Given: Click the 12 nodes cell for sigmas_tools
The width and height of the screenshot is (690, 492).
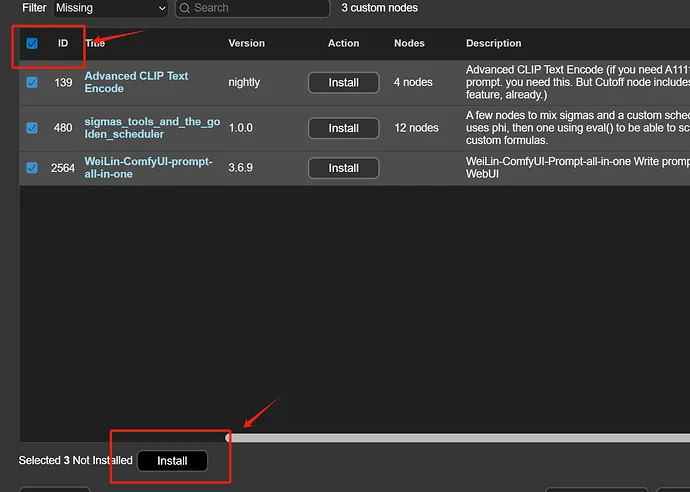Looking at the screenshot, I should tap(417, 128).
